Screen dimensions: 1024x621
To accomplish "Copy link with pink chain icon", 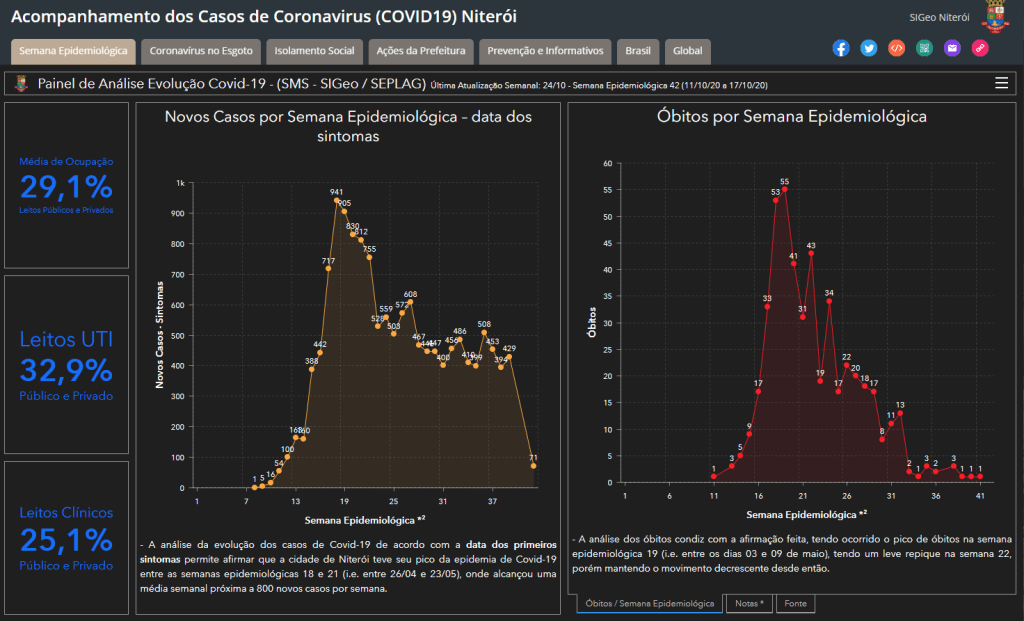I will 980,48.
